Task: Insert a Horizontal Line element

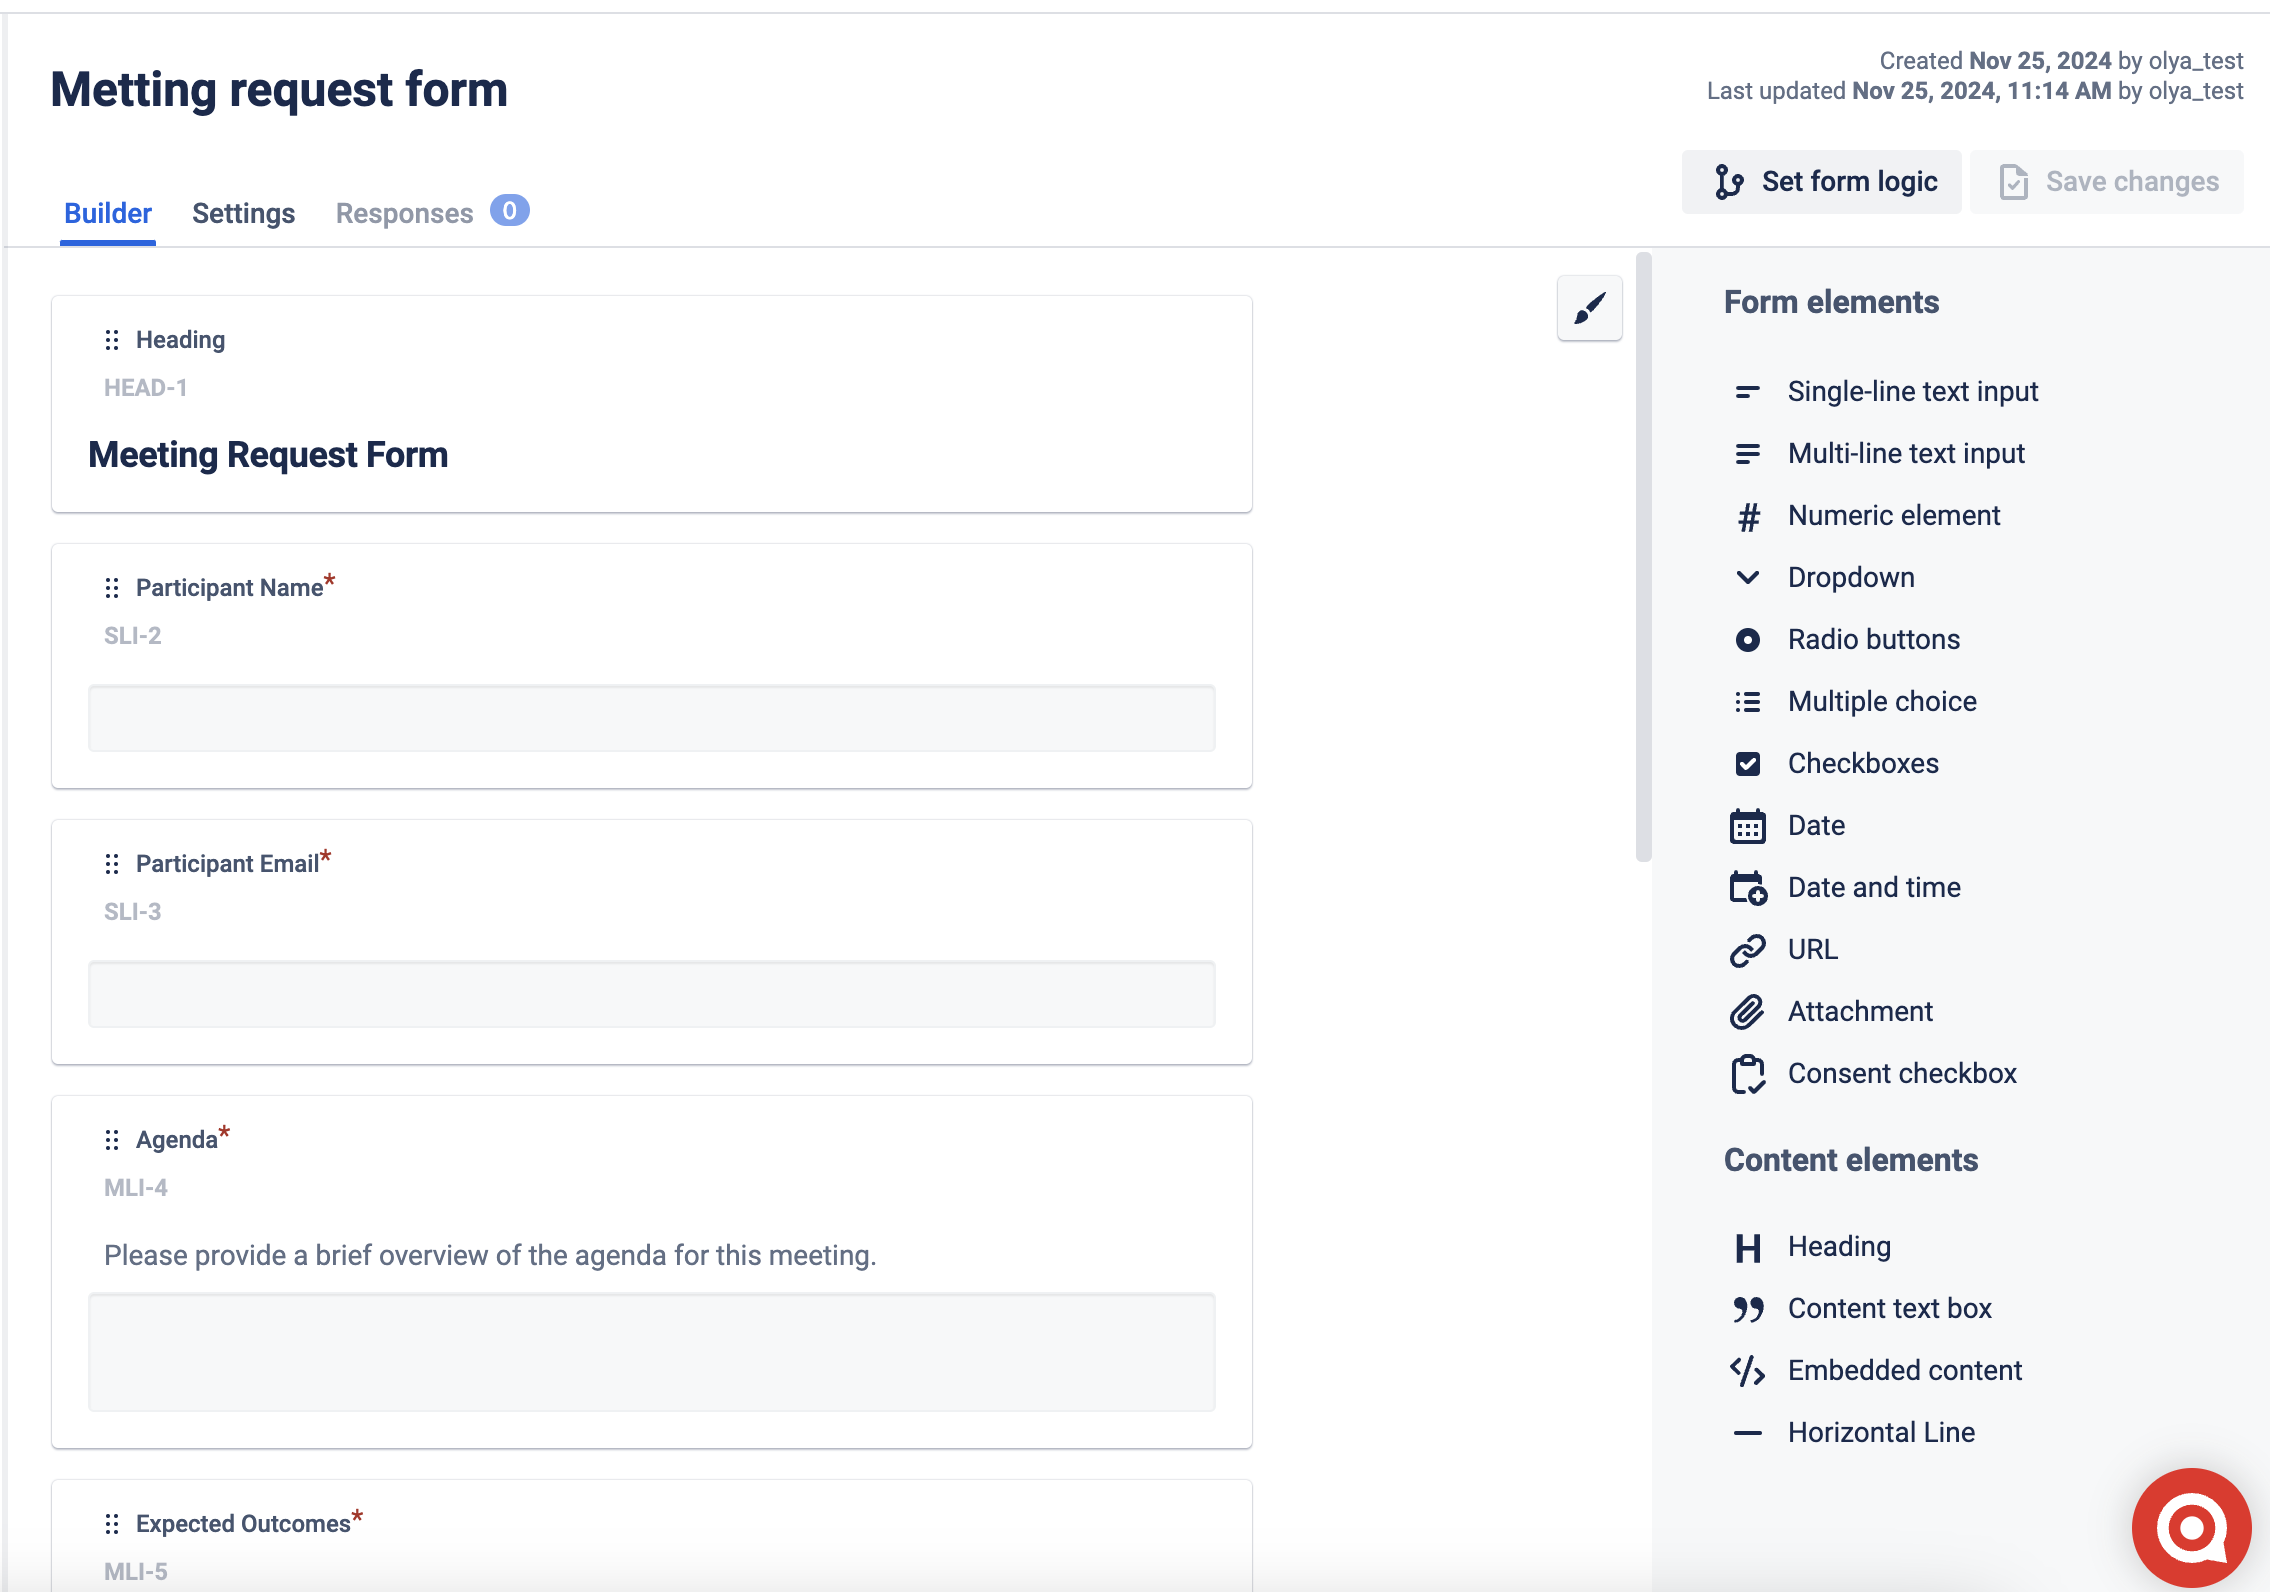Action: (1880, 1431)
